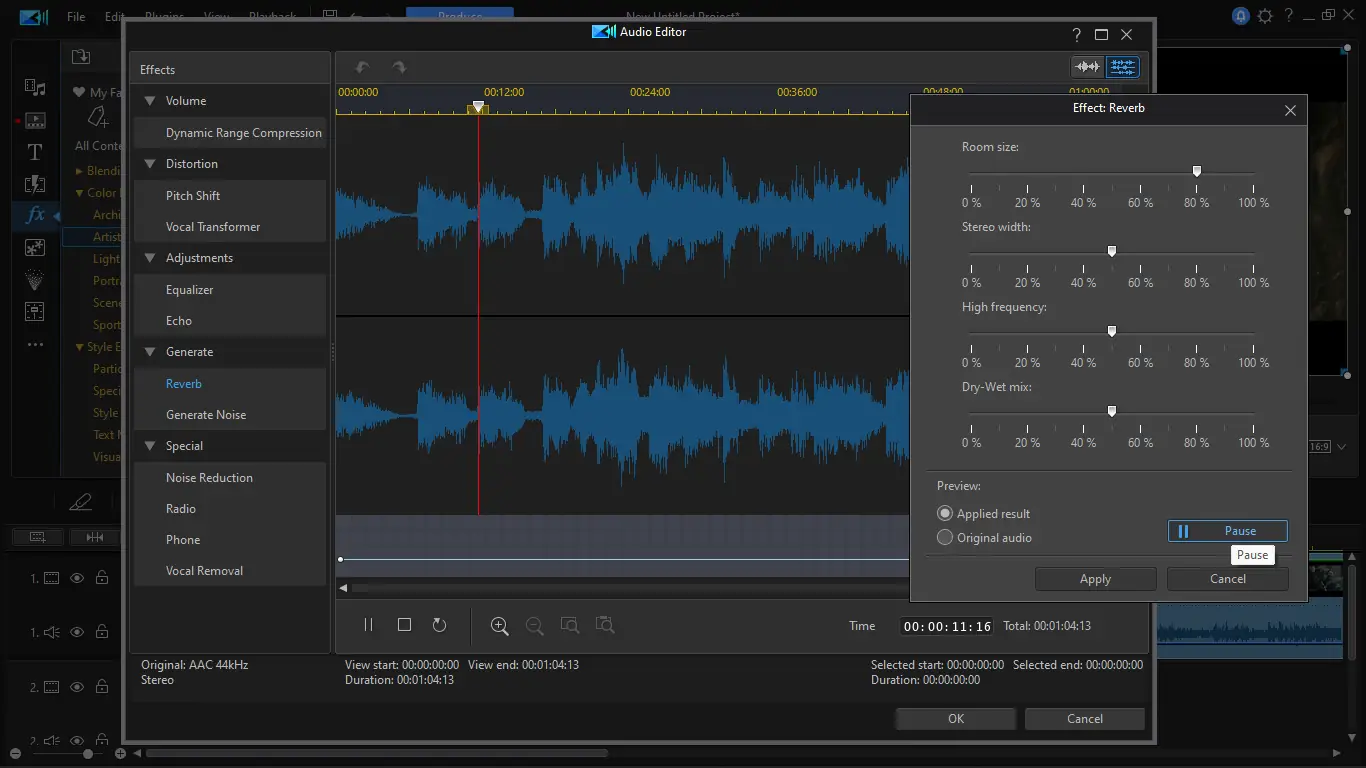Open the File menu
Viewport: 1366px width, 768px height.
coord(76,17)
